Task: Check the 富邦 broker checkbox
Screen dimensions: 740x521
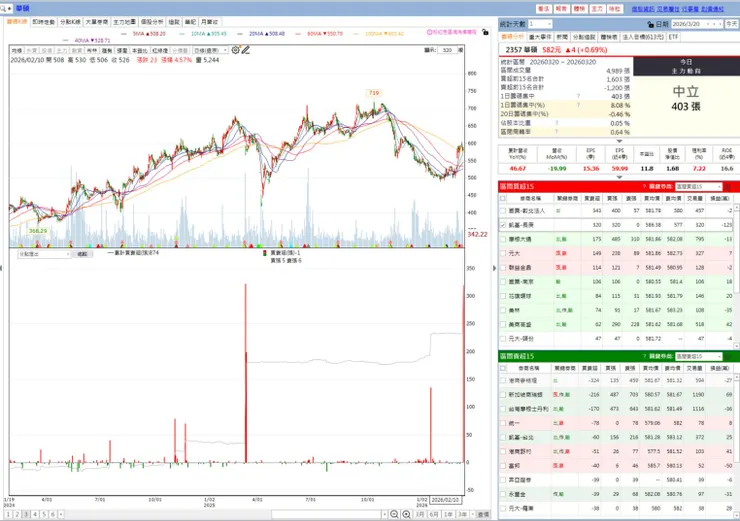Action: tap(503, 466)
